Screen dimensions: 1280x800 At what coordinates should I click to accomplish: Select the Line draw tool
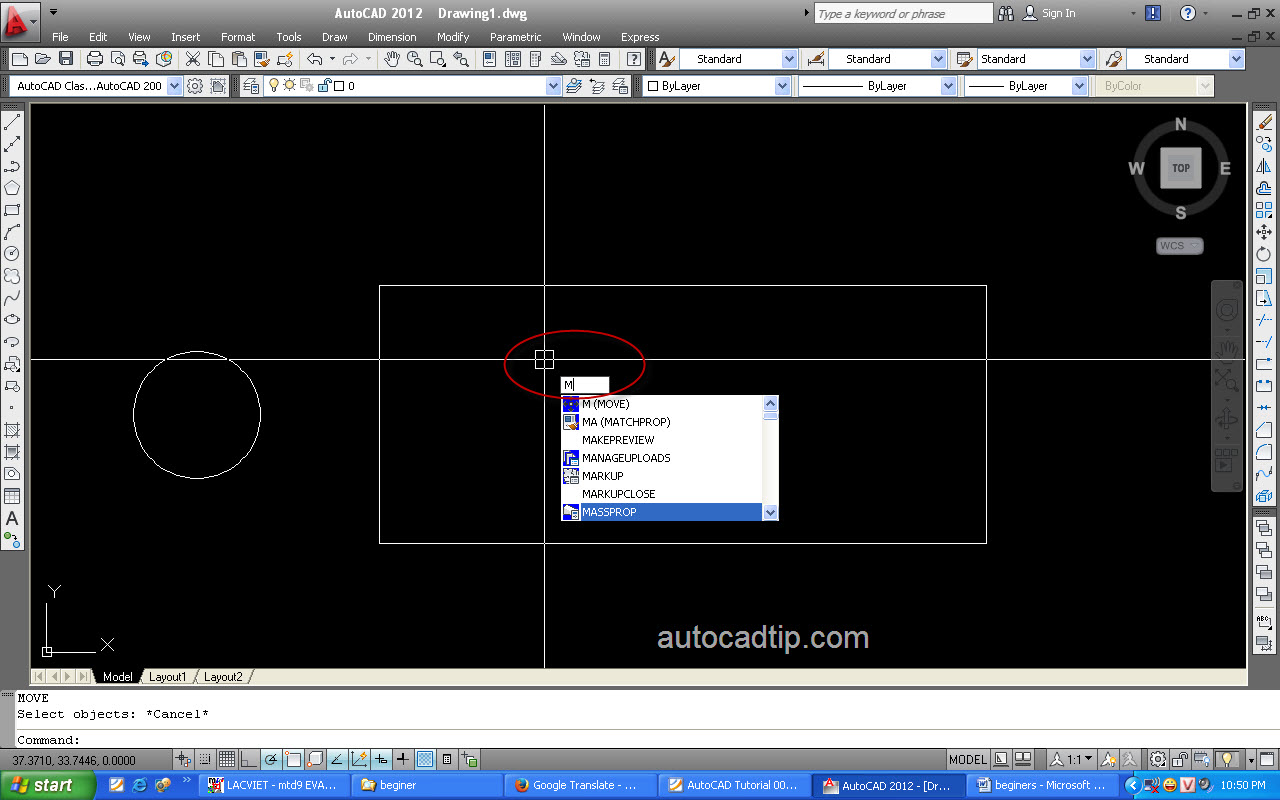(x=12, y=122)
